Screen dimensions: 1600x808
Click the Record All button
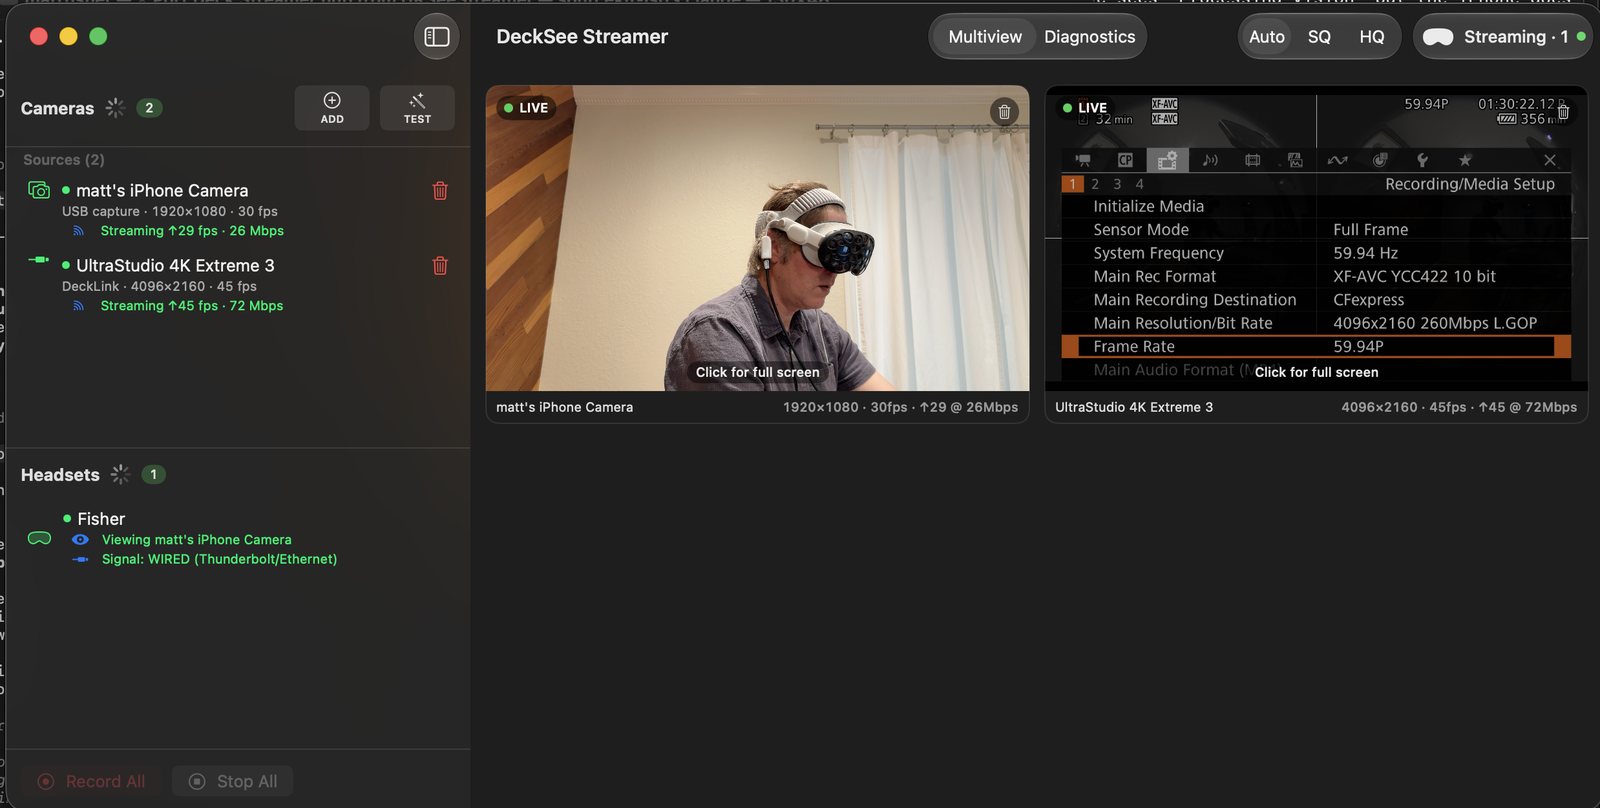coord(92,782)
